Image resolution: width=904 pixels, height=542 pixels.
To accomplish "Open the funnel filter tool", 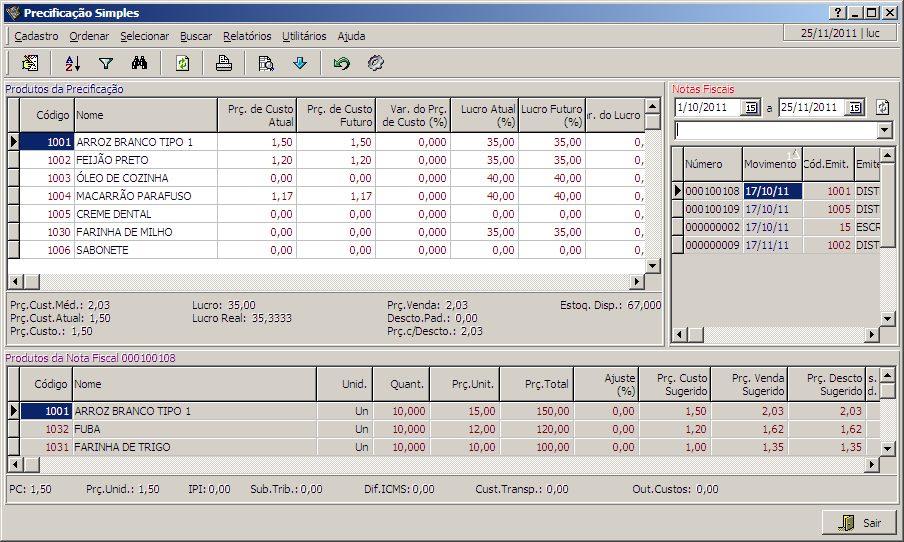I will 106,63.
